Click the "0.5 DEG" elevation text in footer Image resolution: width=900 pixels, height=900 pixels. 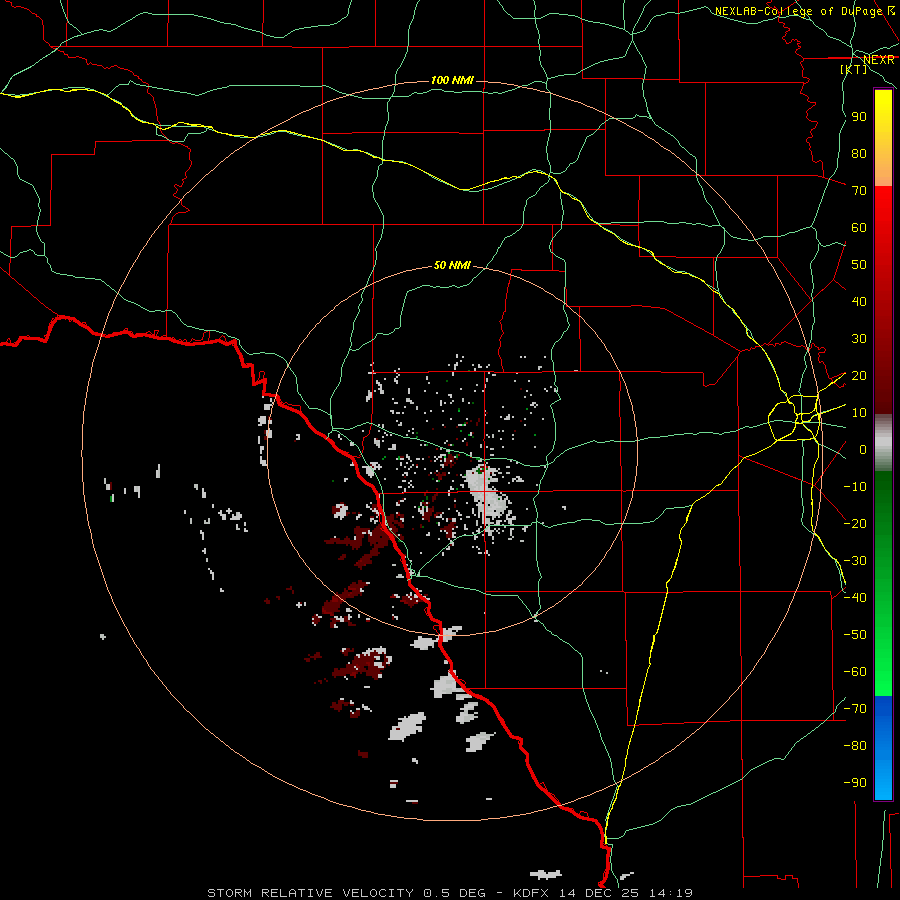[454, 893]
